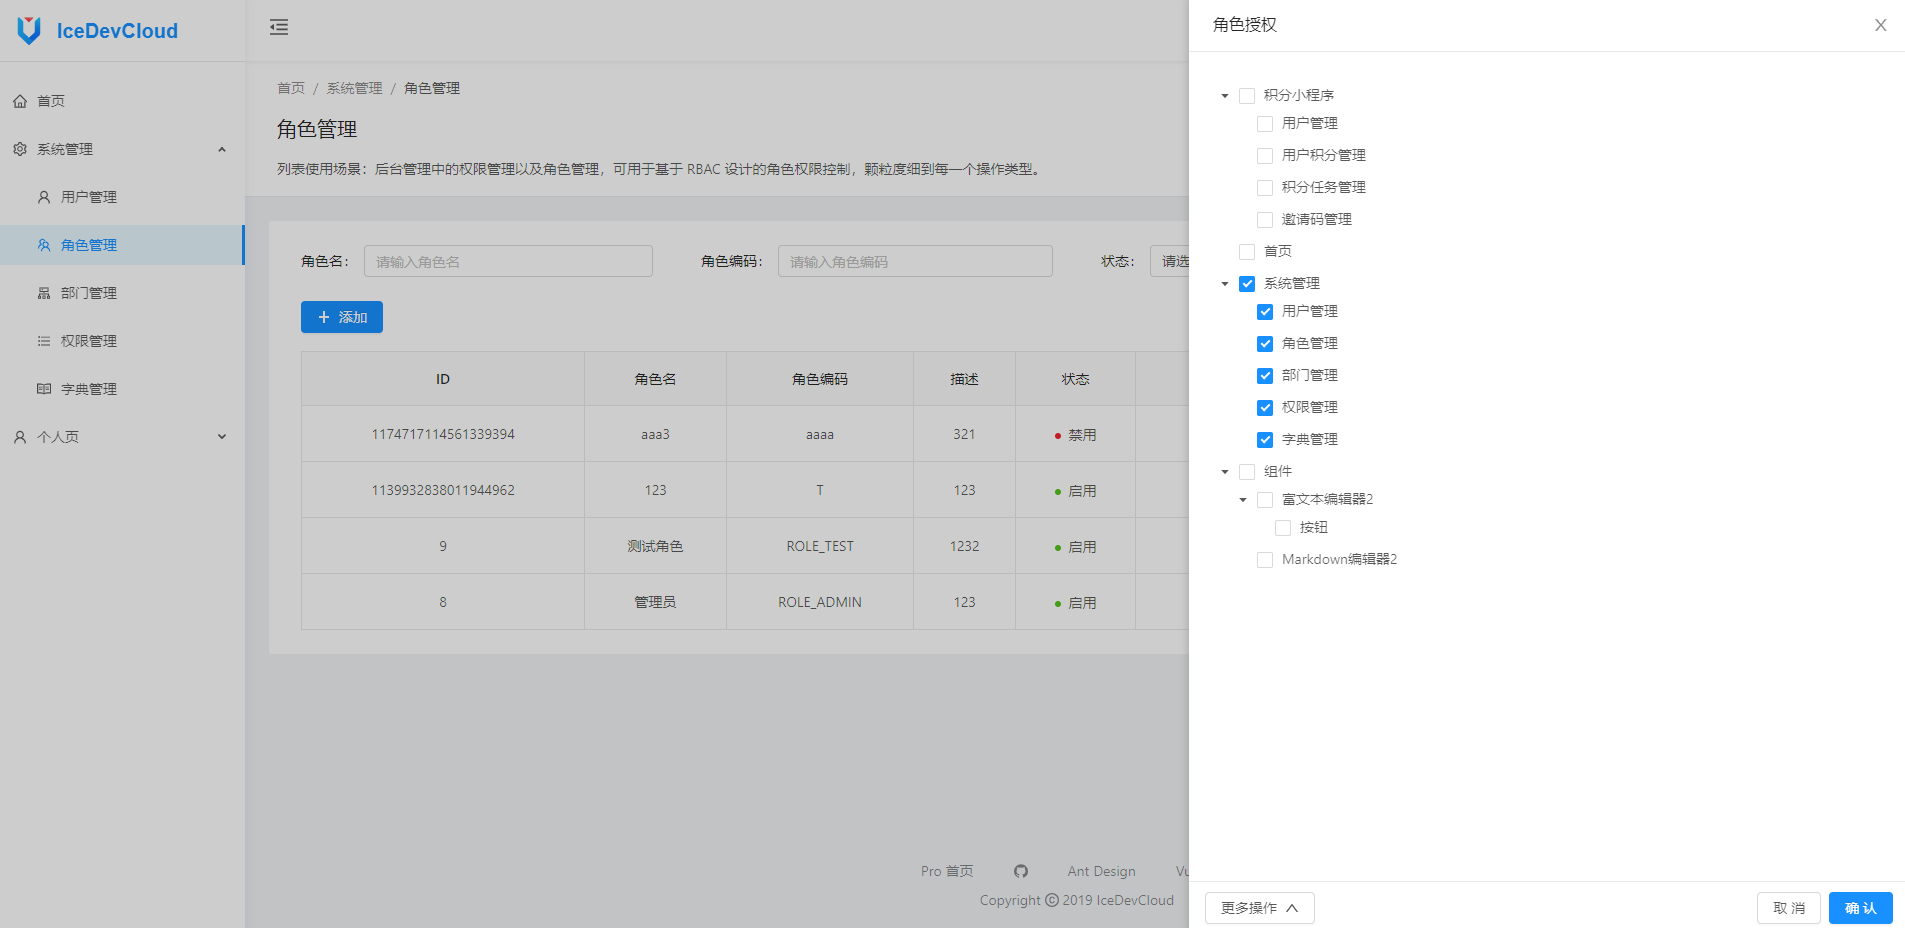Click the up arrow on 更多操作
Image resolution: width=1905 pixels, height=928 pixels.
[x=1292, y=908]
